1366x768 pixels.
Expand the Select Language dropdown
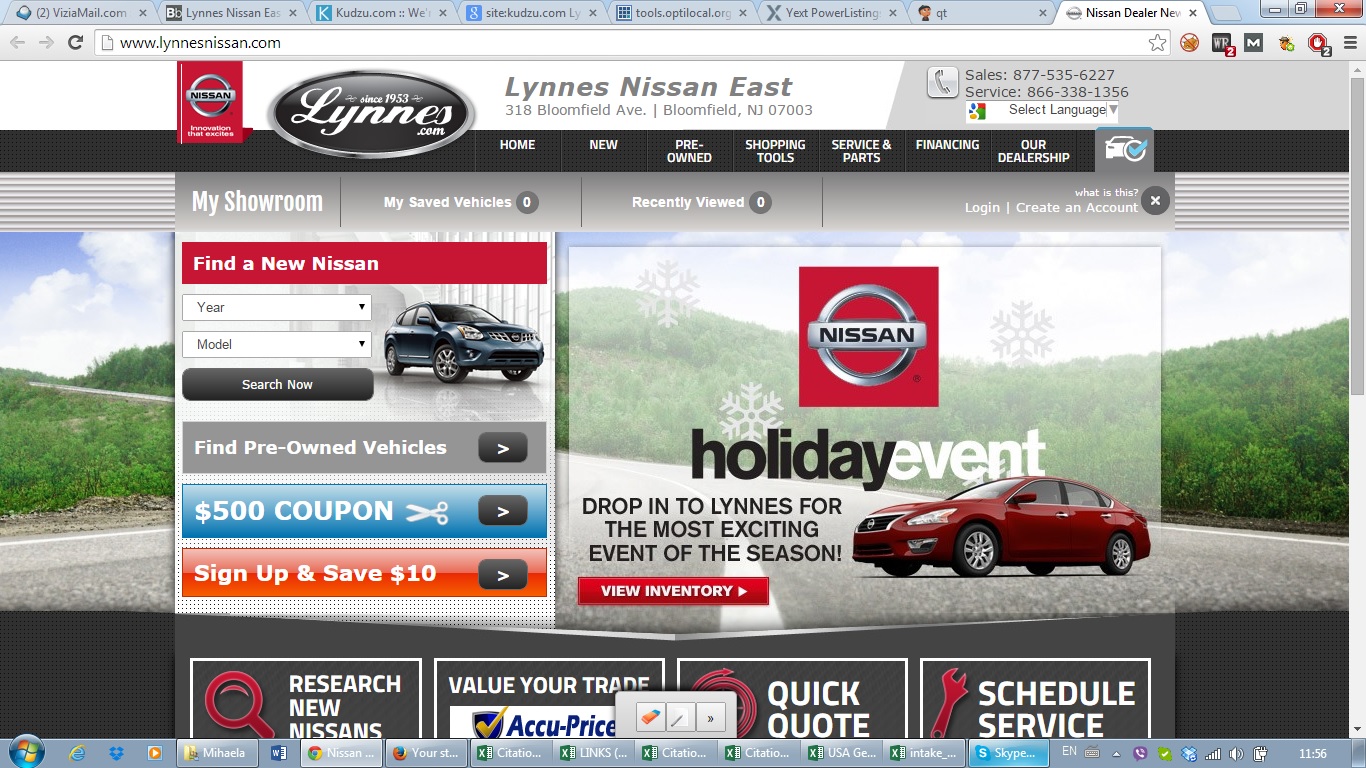pos(1043,110)
